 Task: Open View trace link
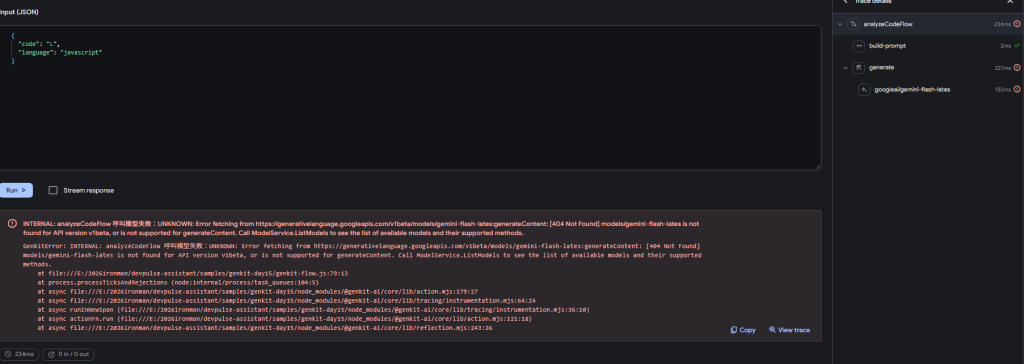click(790, 330)
